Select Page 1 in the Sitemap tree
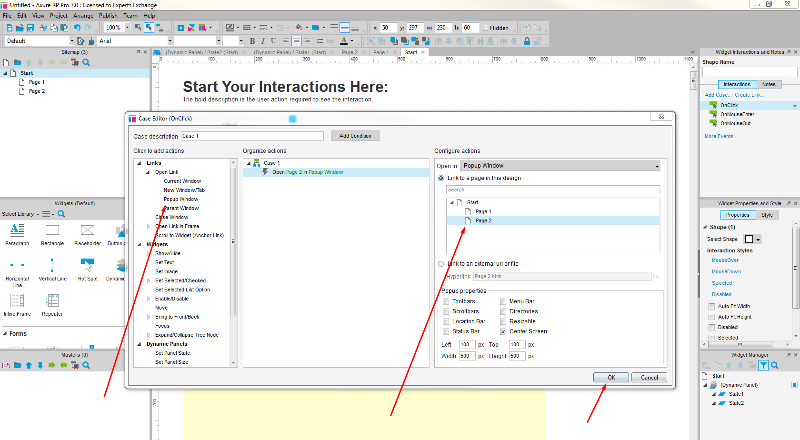800x440 pixels. tap(36, 82)
